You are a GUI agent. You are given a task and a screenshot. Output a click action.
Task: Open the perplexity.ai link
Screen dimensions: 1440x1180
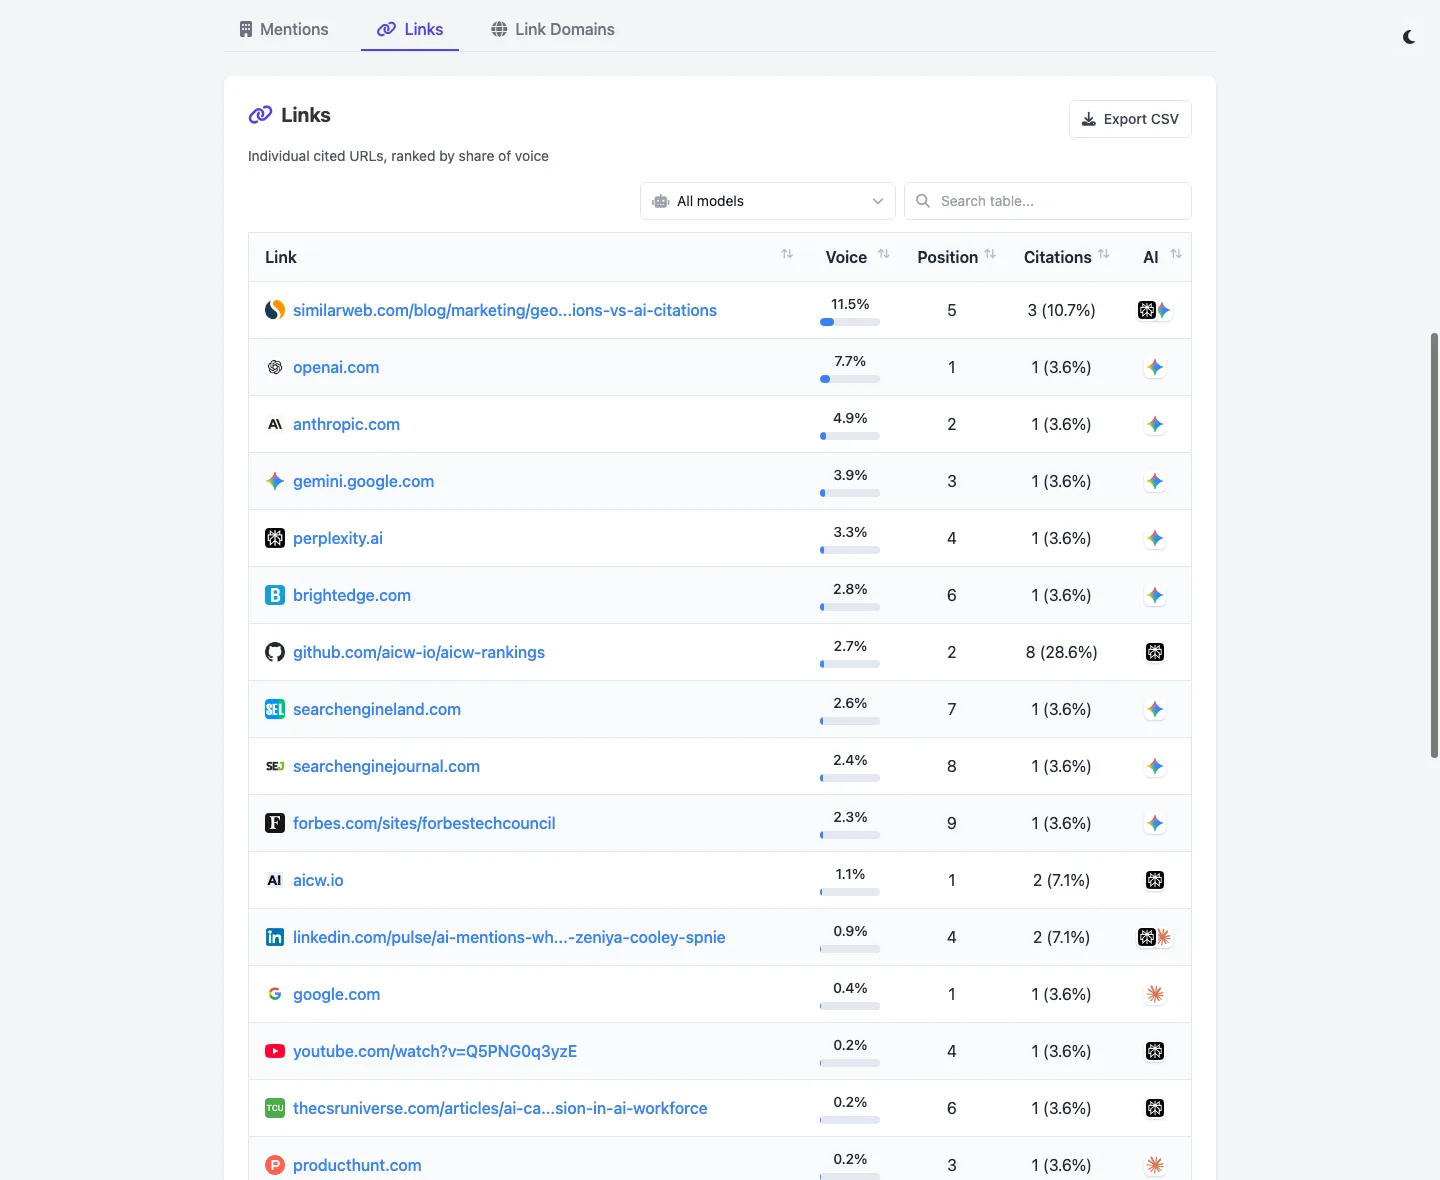click(x=338, y=538)
